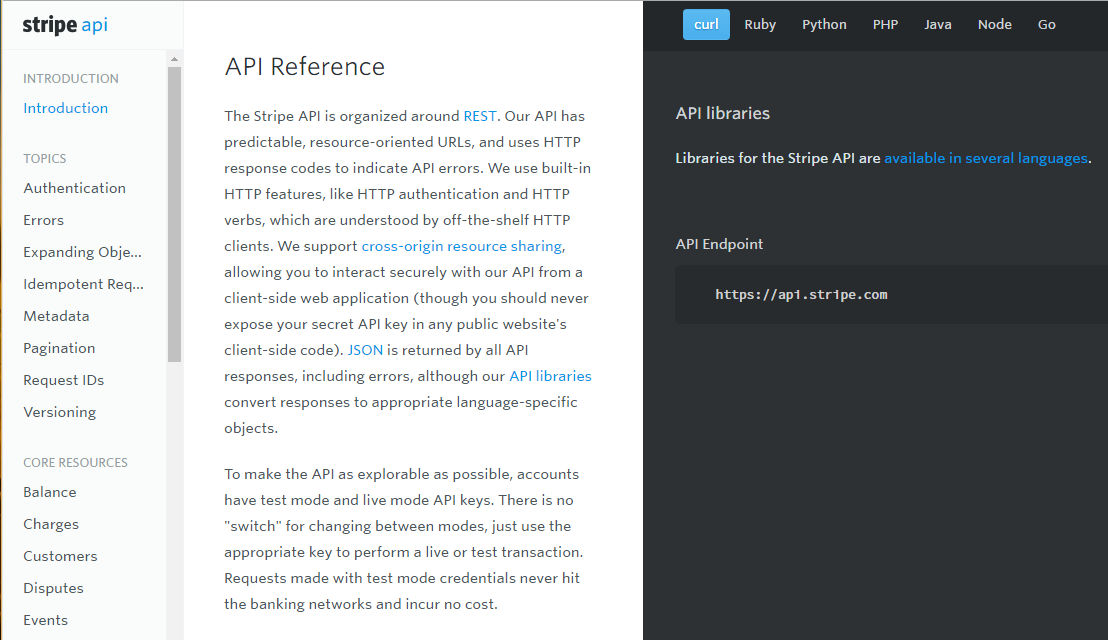The height and width of the screenshot is (640, 1108).
Task: Go to Customers resource
Action: (x=60, y=556)
